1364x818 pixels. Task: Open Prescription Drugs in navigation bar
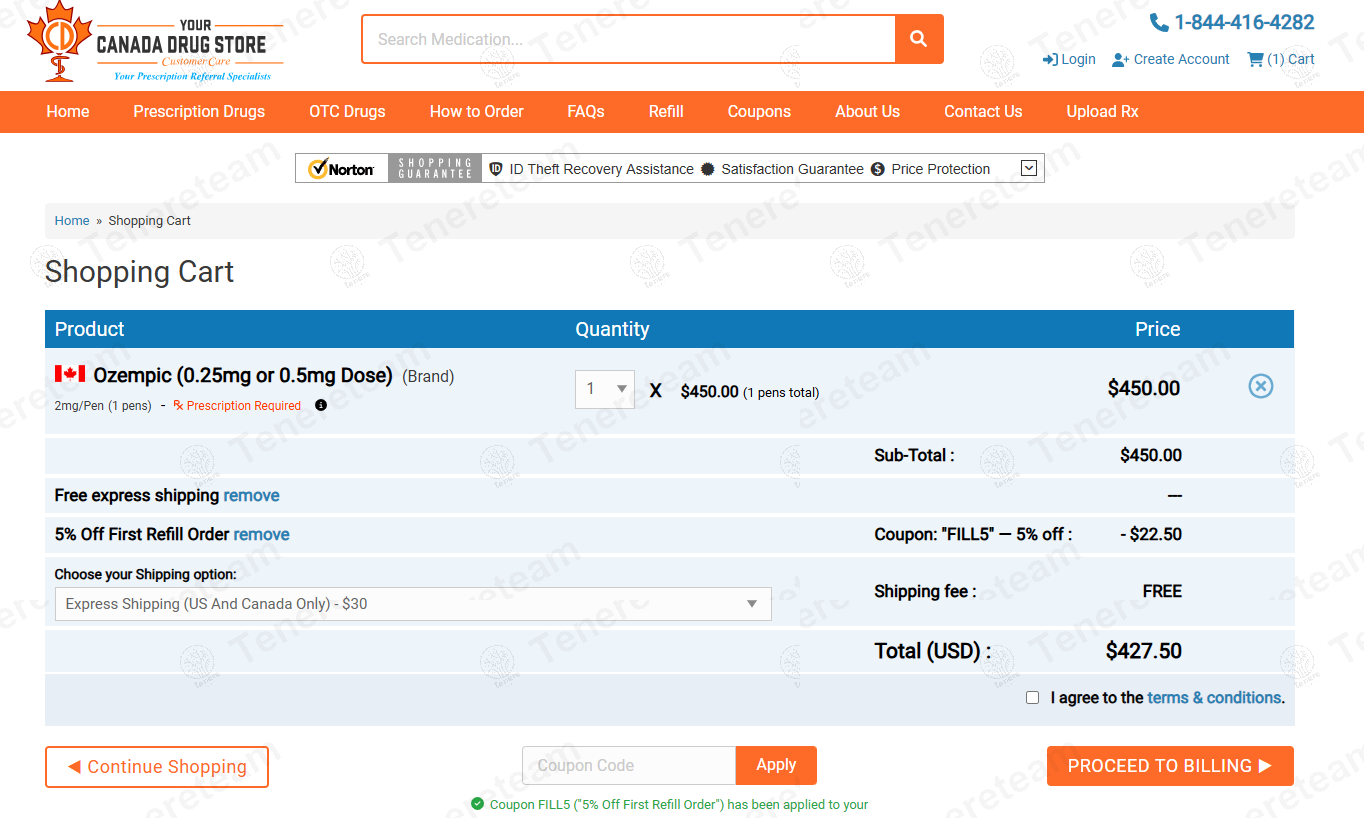point(199,112)
